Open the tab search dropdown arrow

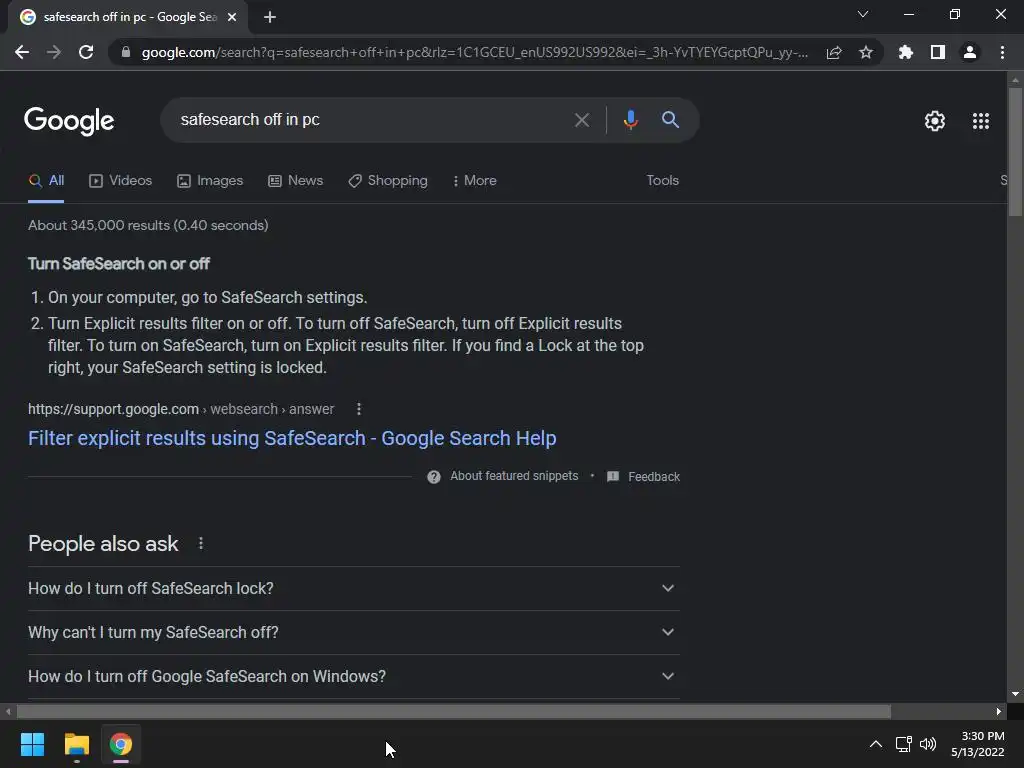[863, 14]
